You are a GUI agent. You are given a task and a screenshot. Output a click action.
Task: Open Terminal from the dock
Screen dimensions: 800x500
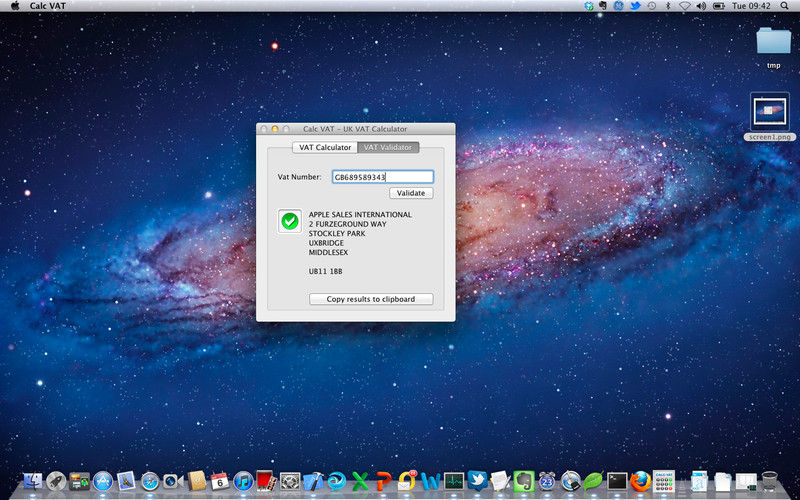(617, 481)
